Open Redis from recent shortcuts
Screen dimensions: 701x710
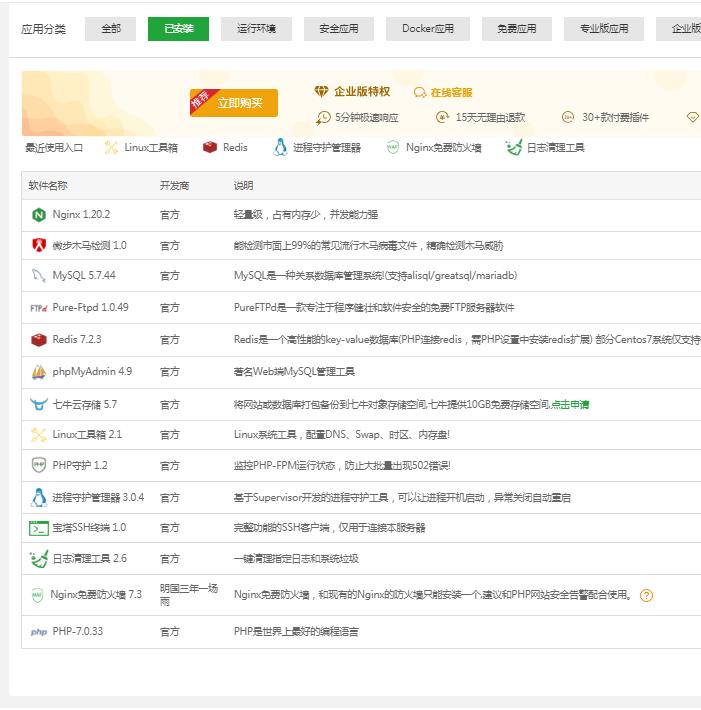point(235,148)
